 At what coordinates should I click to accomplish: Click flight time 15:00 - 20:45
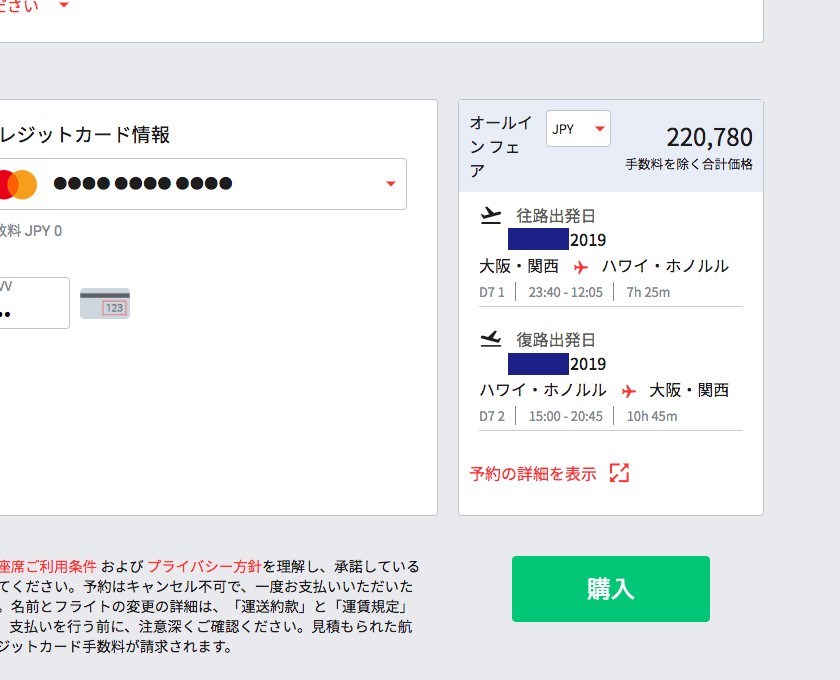[566, 416]
